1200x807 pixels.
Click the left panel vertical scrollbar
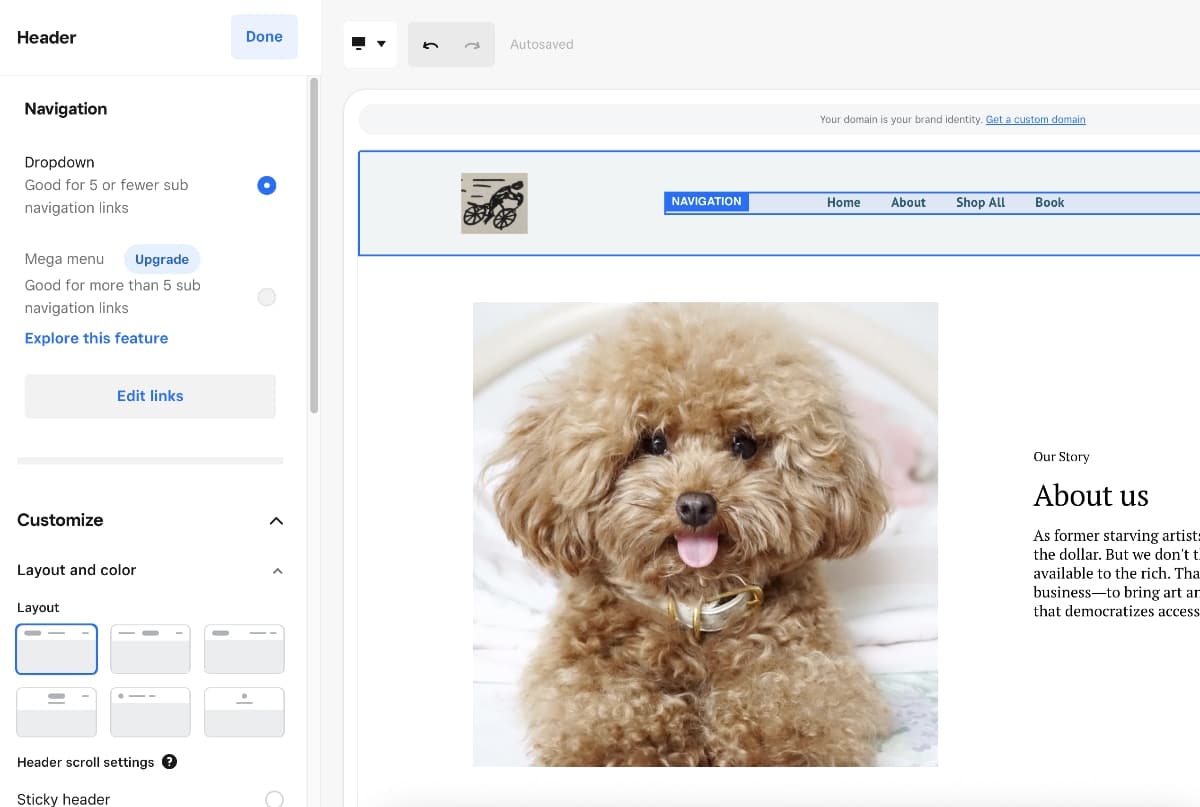(314, 245)
